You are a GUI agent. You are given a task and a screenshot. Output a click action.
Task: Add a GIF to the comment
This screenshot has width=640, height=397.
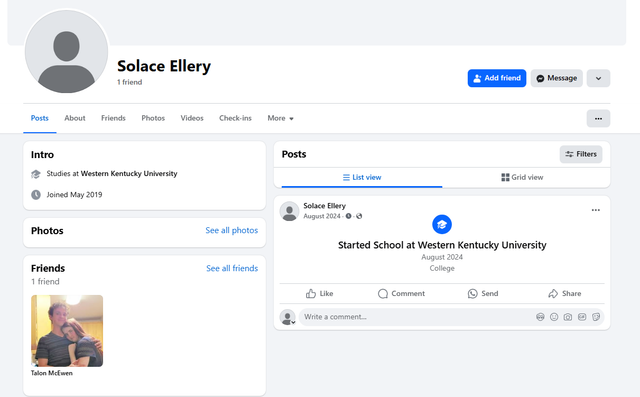tap(582, 317)
